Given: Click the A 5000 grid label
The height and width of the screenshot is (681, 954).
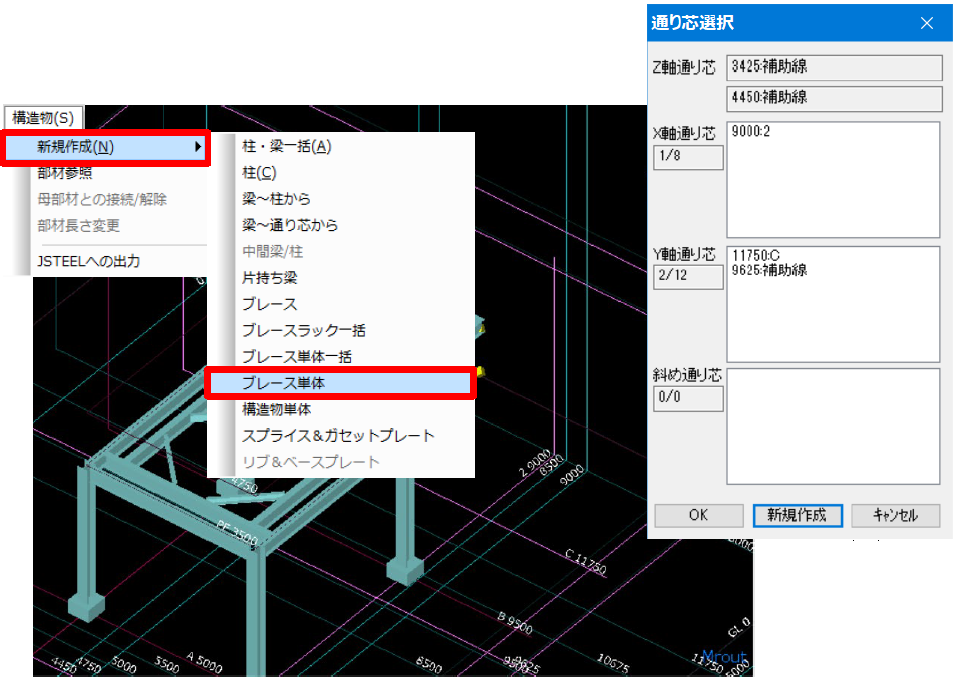Looking at the screenshot, I should 204,662.
